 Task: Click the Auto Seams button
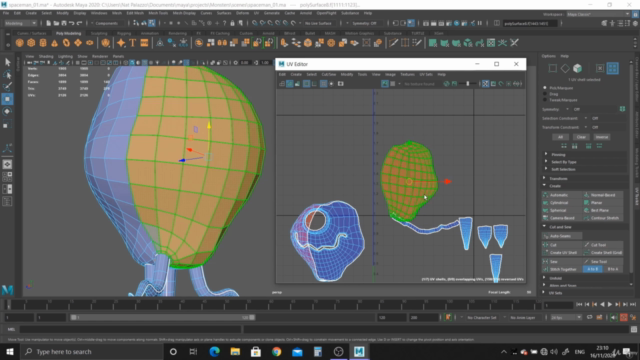[562, 236]
